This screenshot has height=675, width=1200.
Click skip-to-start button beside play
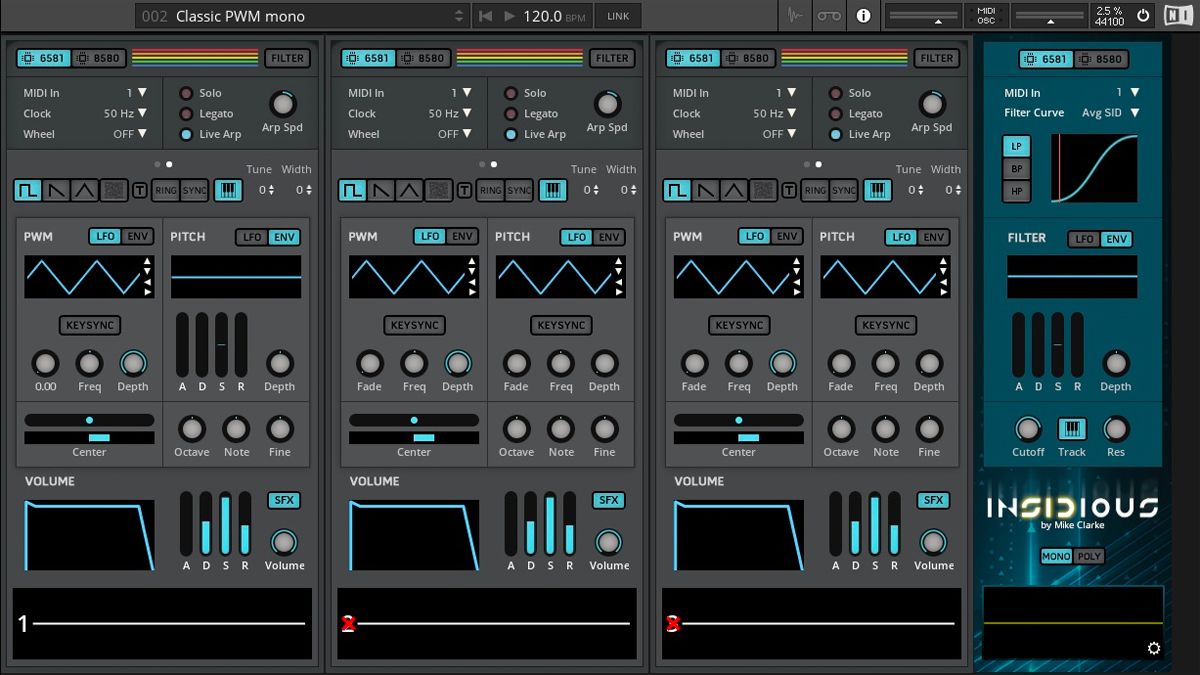(x=486, y=16)
